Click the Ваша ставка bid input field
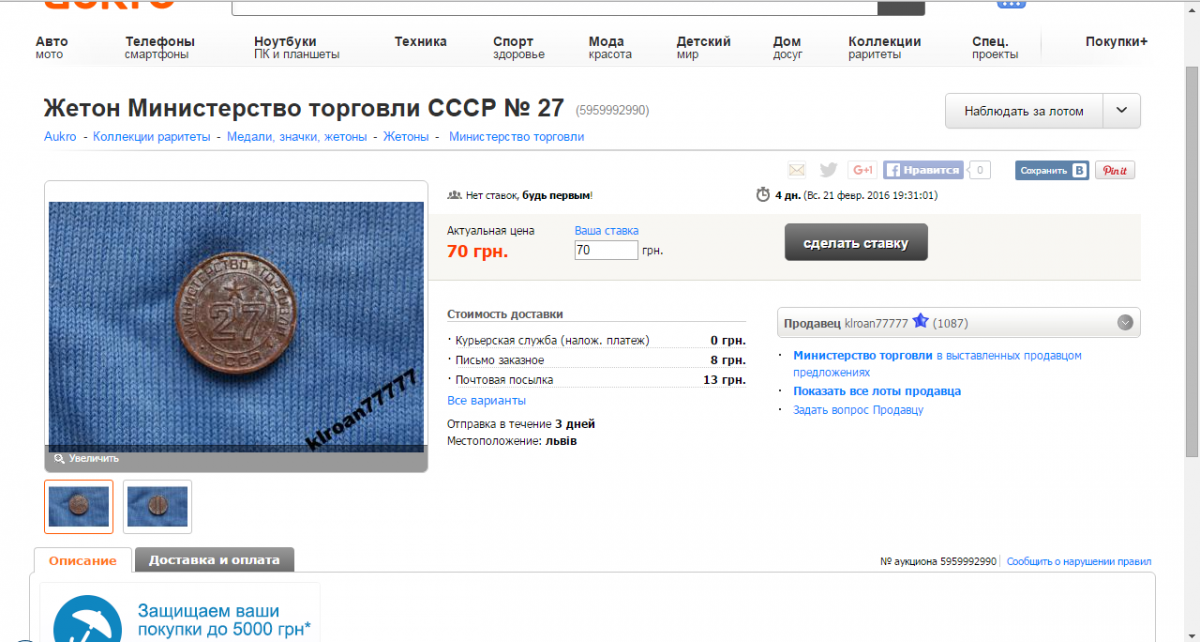Image resolution: width=1200 pixels, height=642 pixels. tap(606, 250)
